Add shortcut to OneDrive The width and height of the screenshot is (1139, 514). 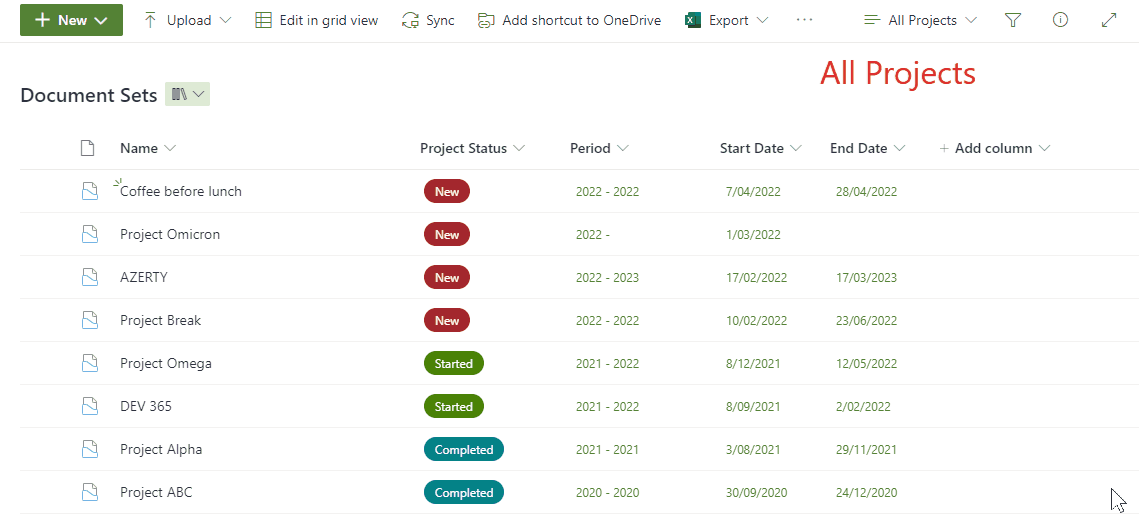pos(569,20)
